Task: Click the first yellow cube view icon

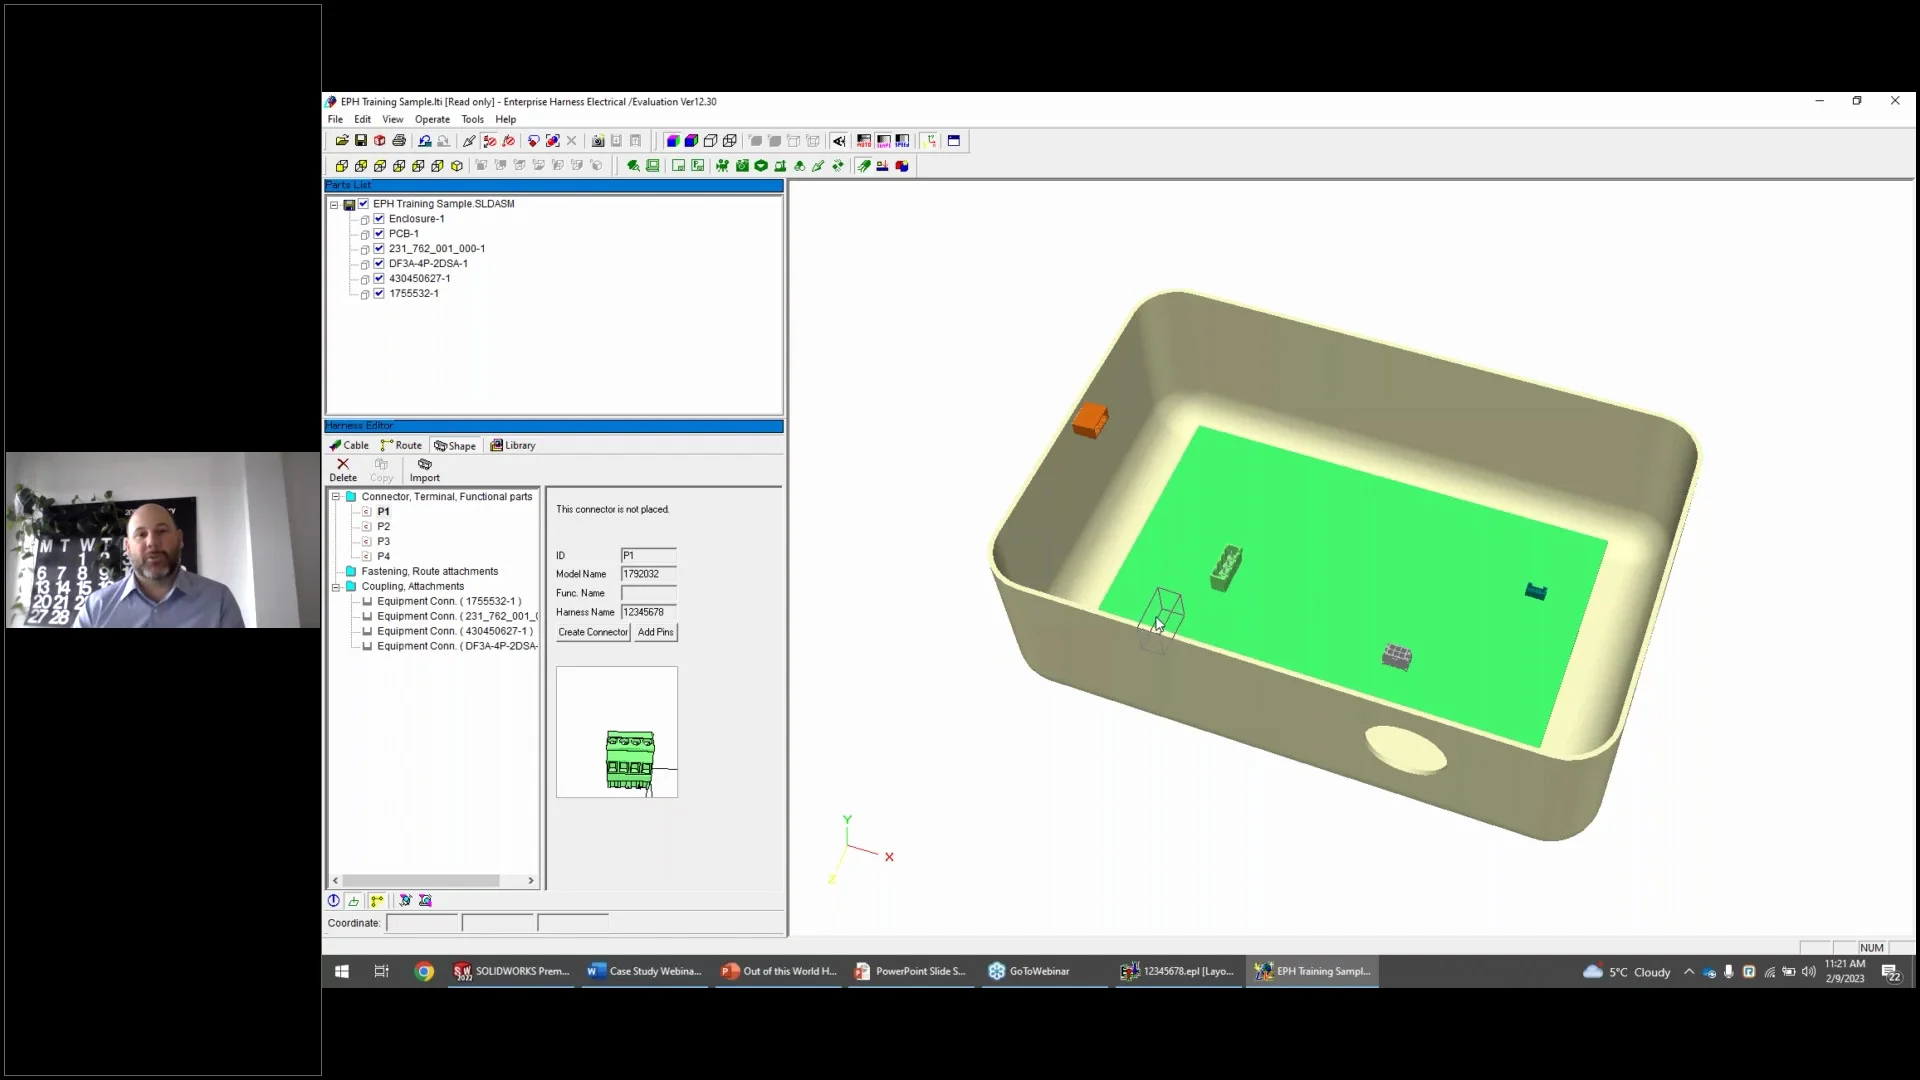Action: pos(342,166)
